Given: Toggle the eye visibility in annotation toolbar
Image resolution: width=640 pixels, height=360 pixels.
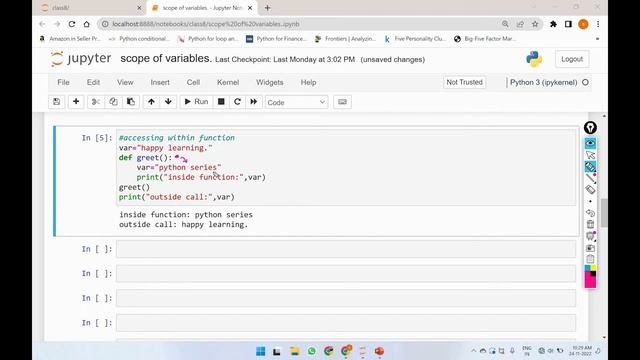Looking at the screenshot, I should [x=590, y=143].
